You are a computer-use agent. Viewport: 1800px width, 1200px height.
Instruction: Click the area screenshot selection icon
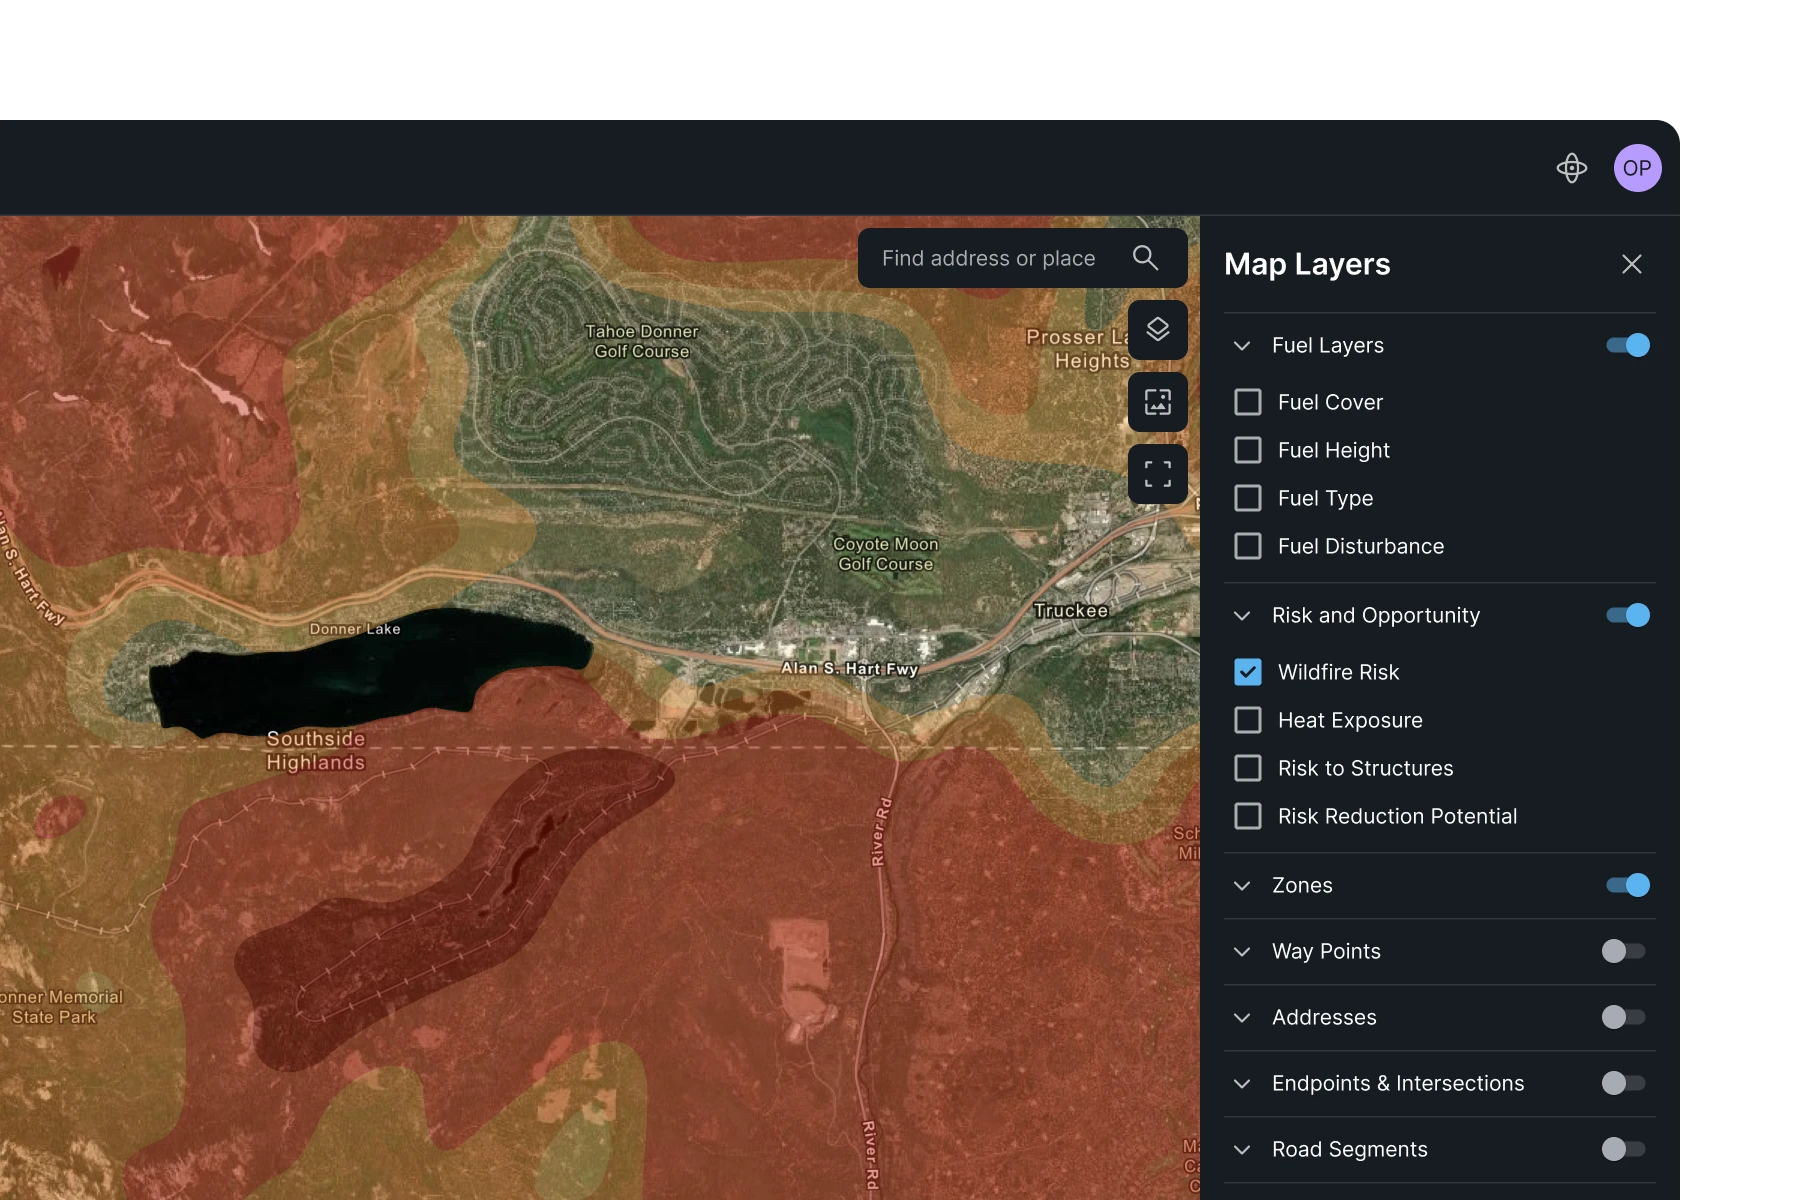coord(1158,402)
